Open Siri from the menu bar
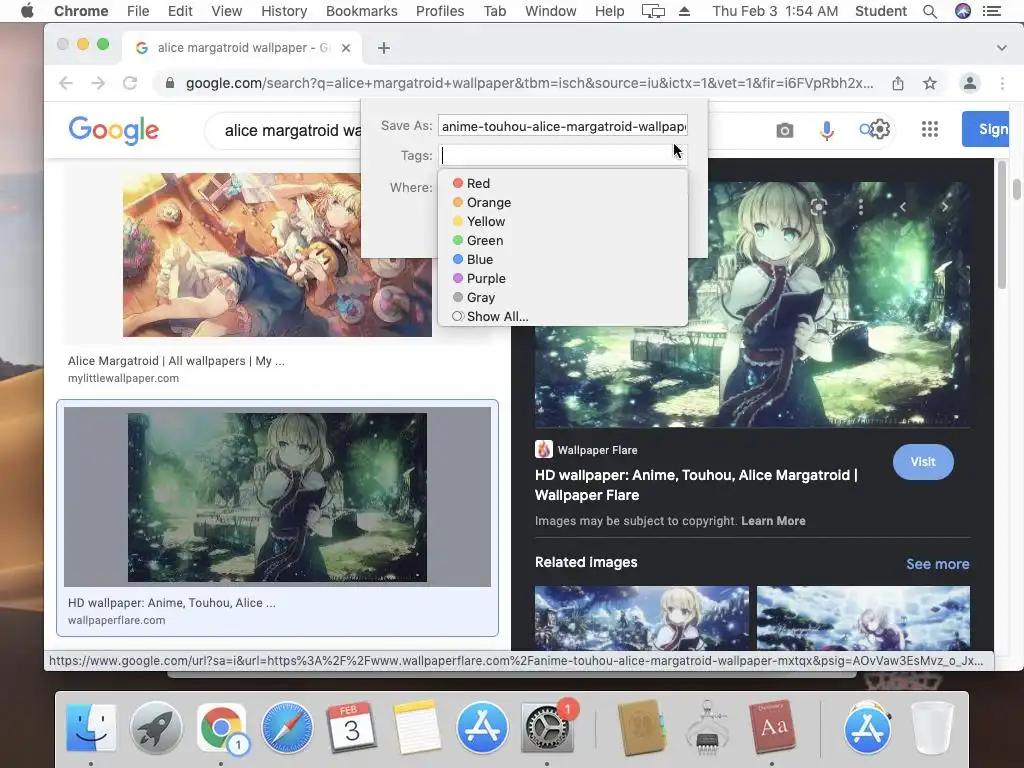The image size is (1024, 768). coord(963,11)
